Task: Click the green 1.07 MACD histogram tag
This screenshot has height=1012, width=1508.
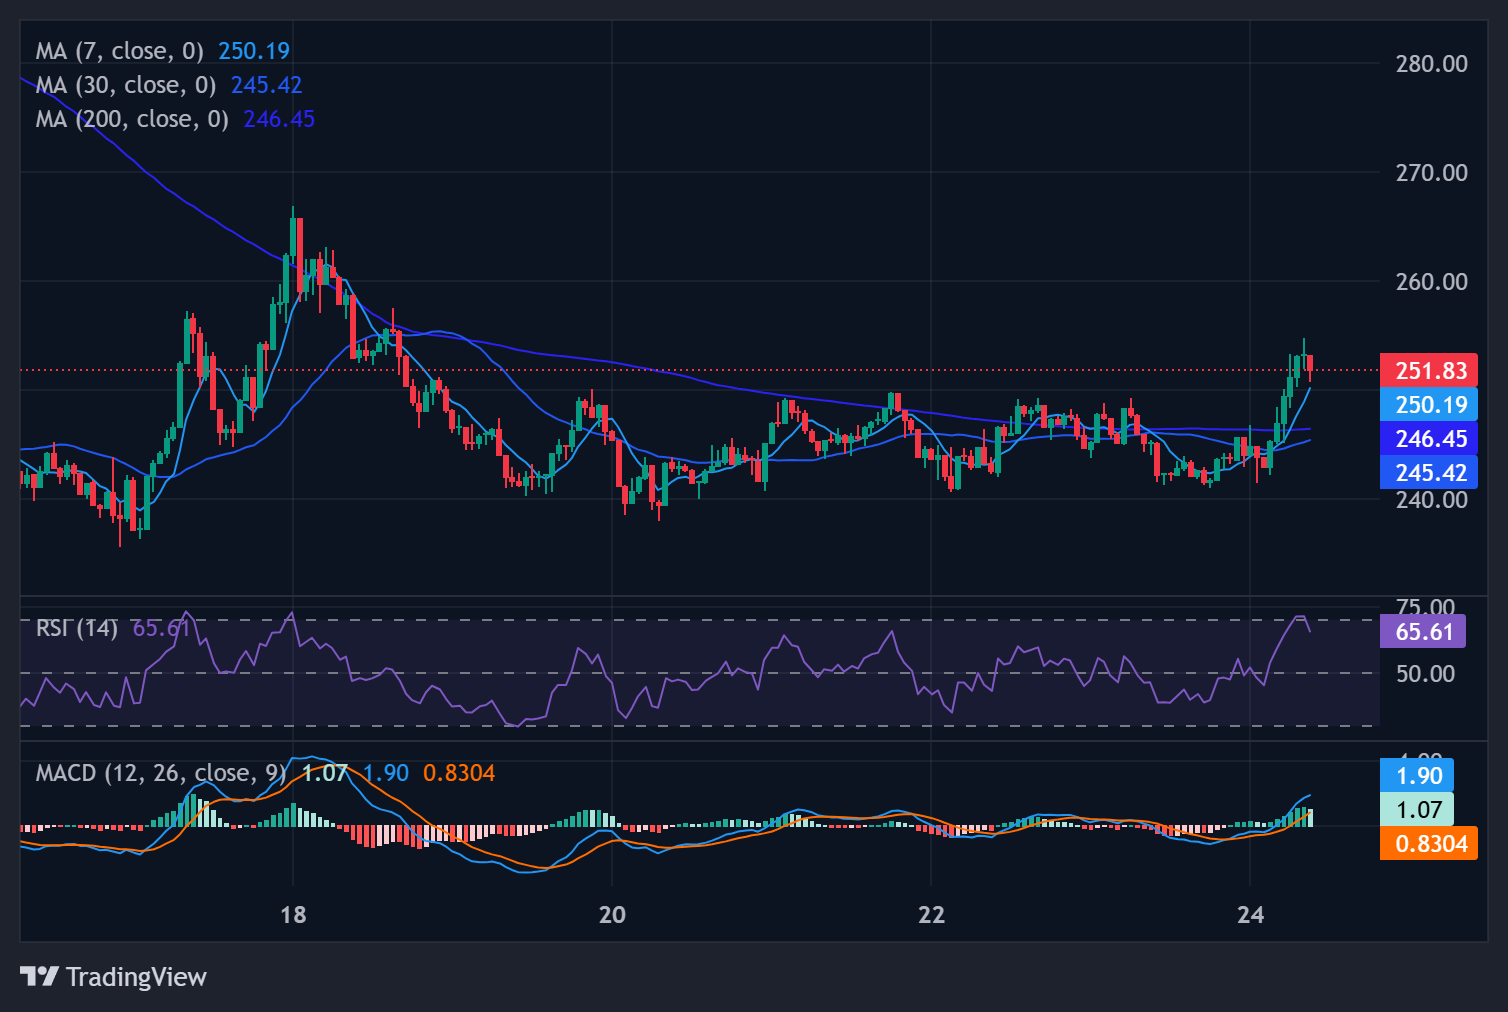Action: coord(1417,810)
